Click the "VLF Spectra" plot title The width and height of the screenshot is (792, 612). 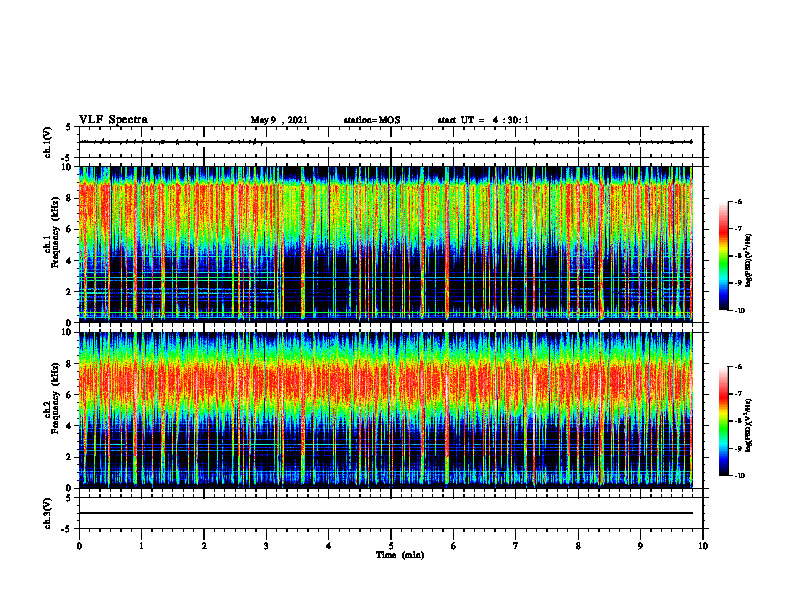[113, 120]
